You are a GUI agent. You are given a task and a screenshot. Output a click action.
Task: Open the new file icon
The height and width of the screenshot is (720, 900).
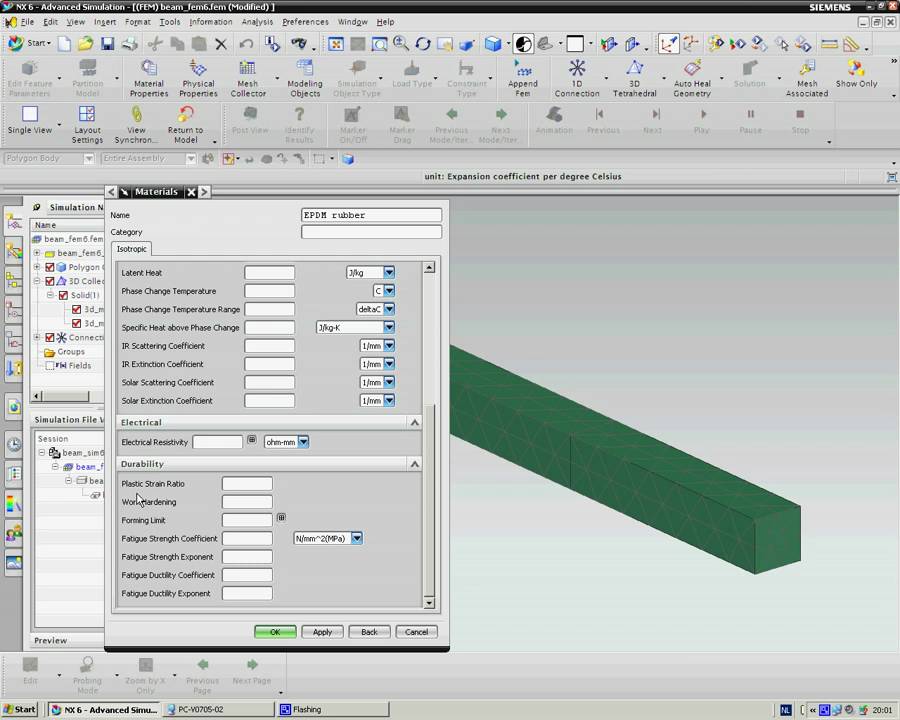(x=64, y=44)
